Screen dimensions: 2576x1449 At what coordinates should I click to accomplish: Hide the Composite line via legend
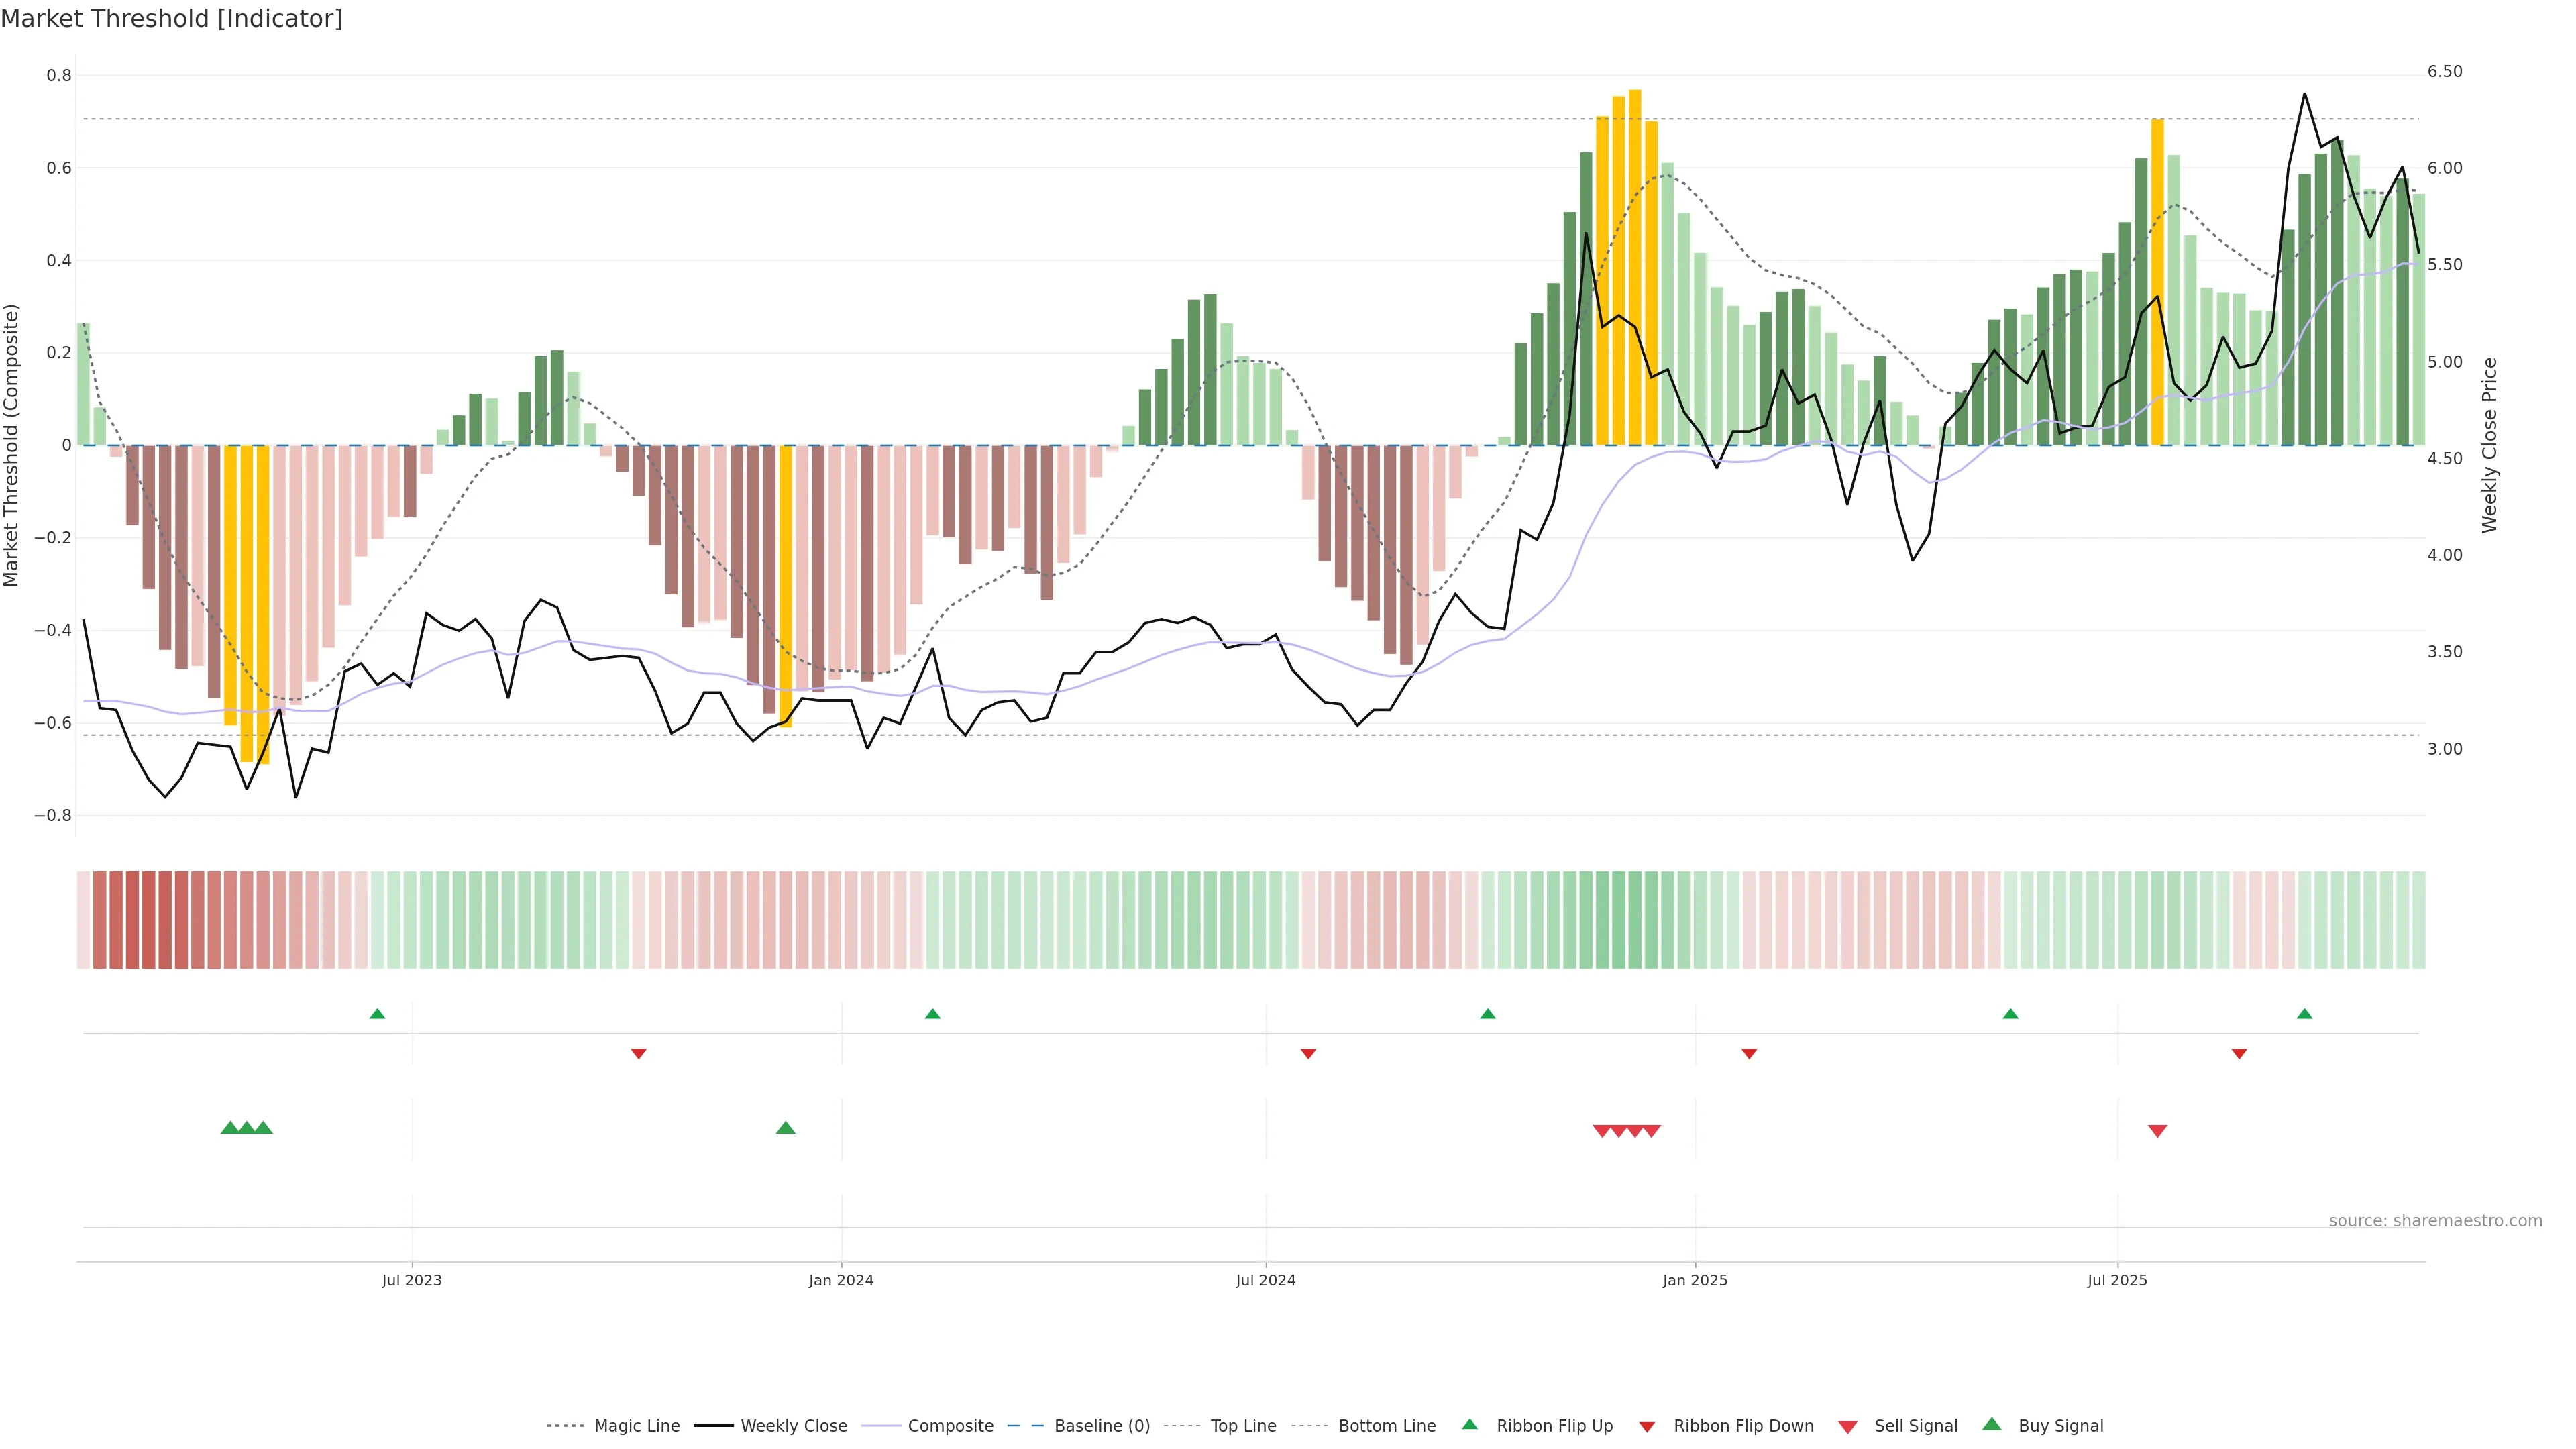tap(950, 1426)
